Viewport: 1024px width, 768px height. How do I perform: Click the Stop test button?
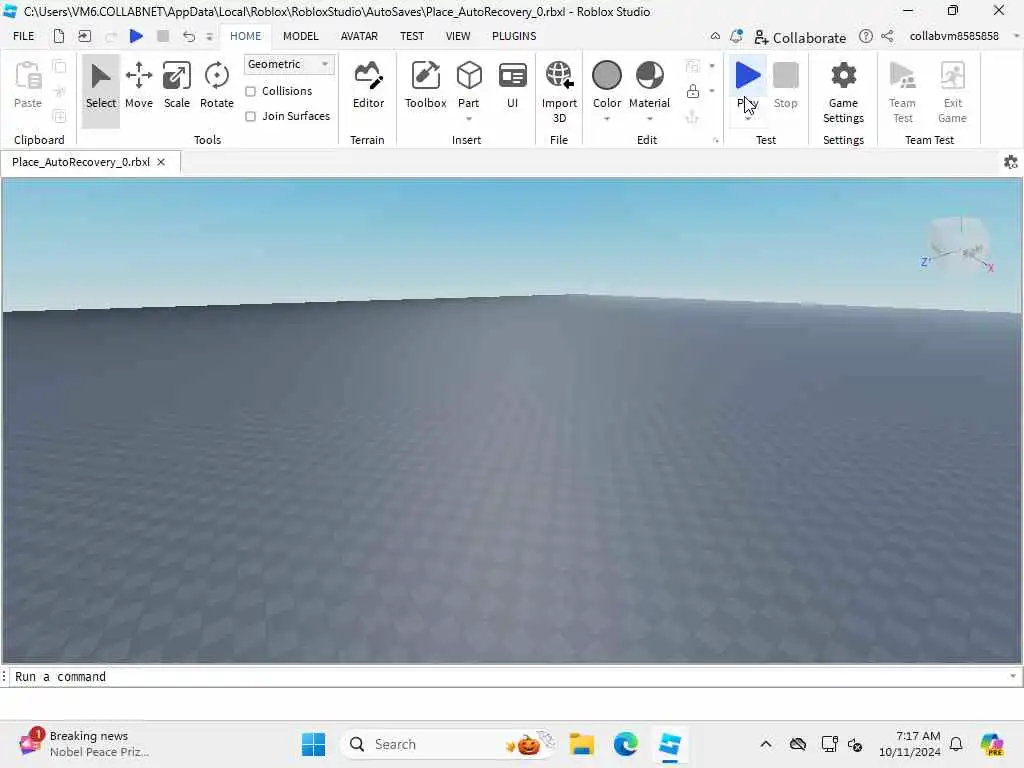[x=786, y=86]
